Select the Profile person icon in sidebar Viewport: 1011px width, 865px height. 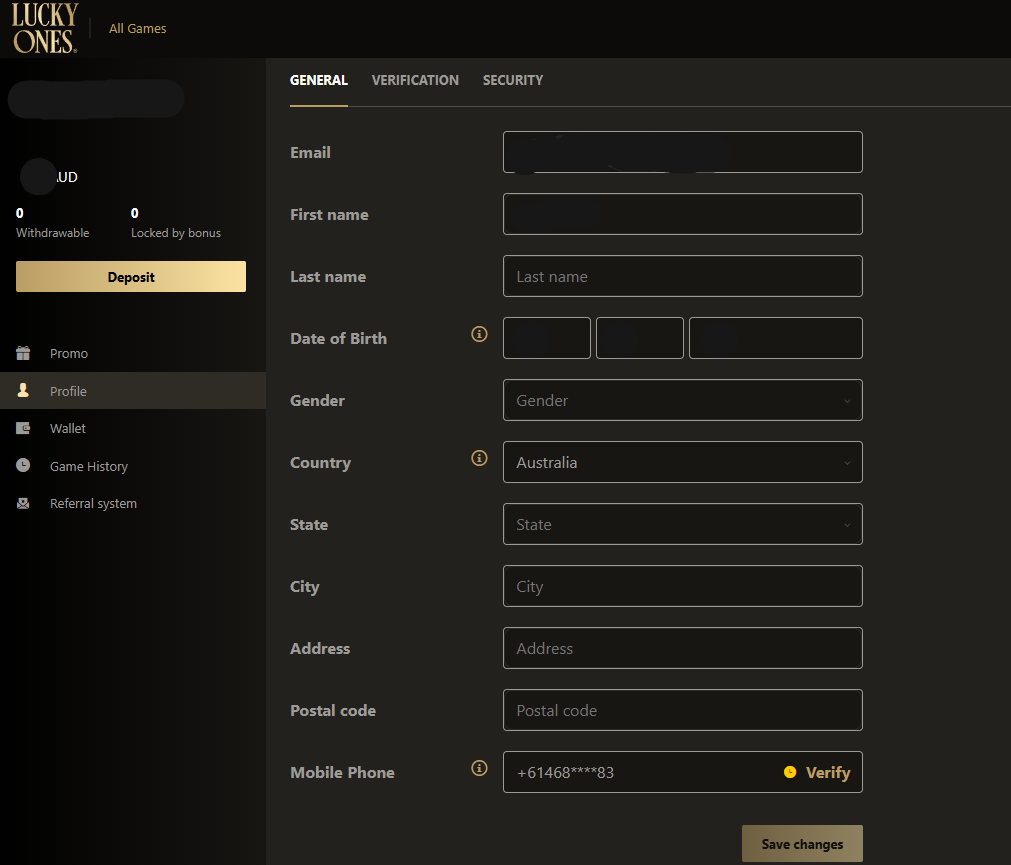click(22, 390)
